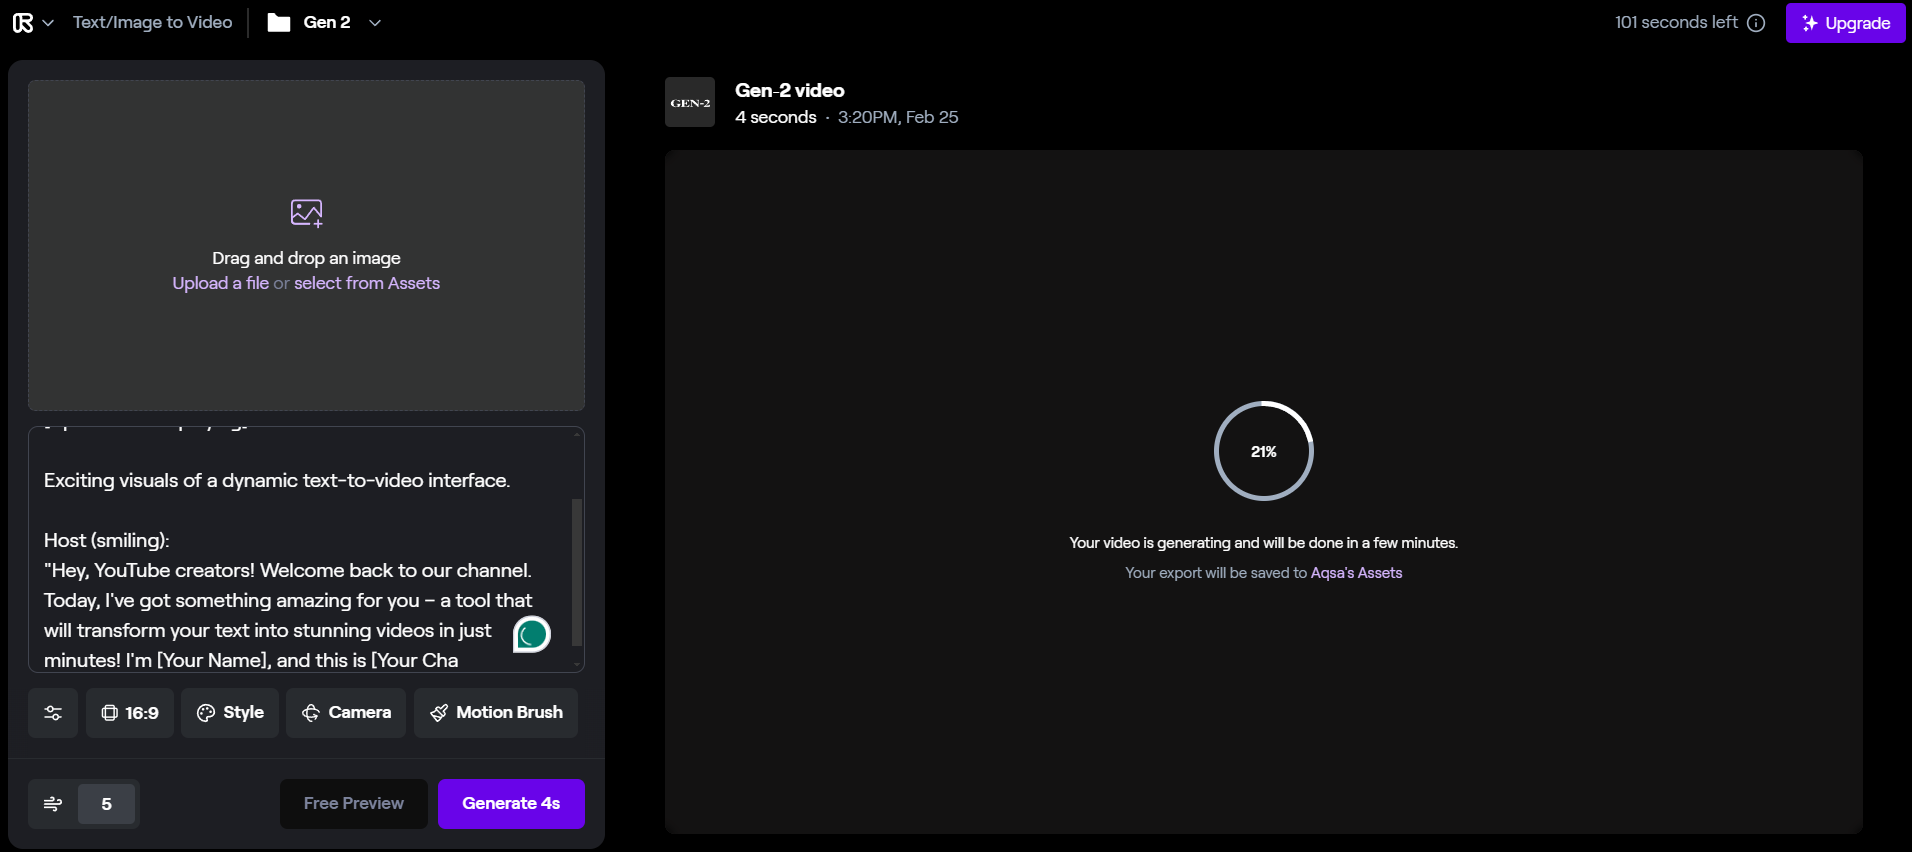The image size is (1912, 852).
Task: Click the Gen 2 folder icon
Action: 279,23
